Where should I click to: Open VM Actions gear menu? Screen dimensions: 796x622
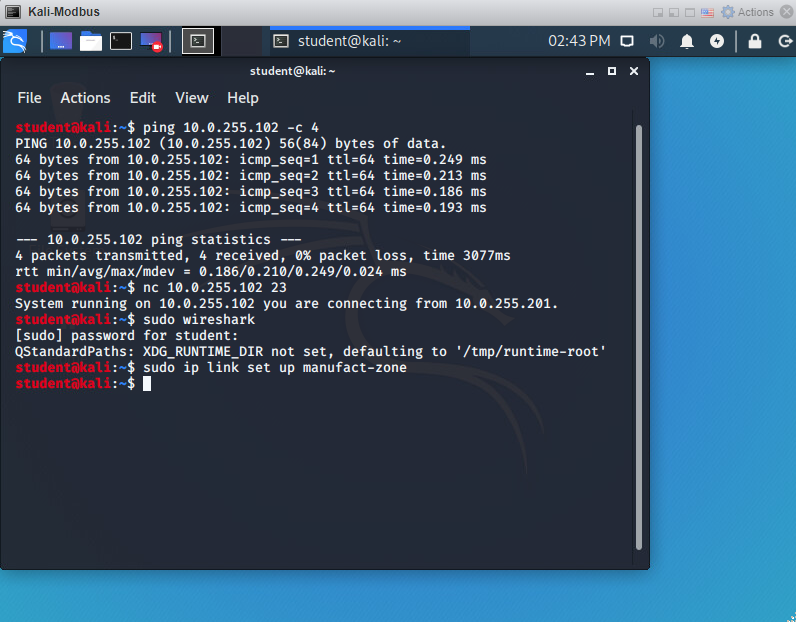pyautogui.click(x=748, y=12)
